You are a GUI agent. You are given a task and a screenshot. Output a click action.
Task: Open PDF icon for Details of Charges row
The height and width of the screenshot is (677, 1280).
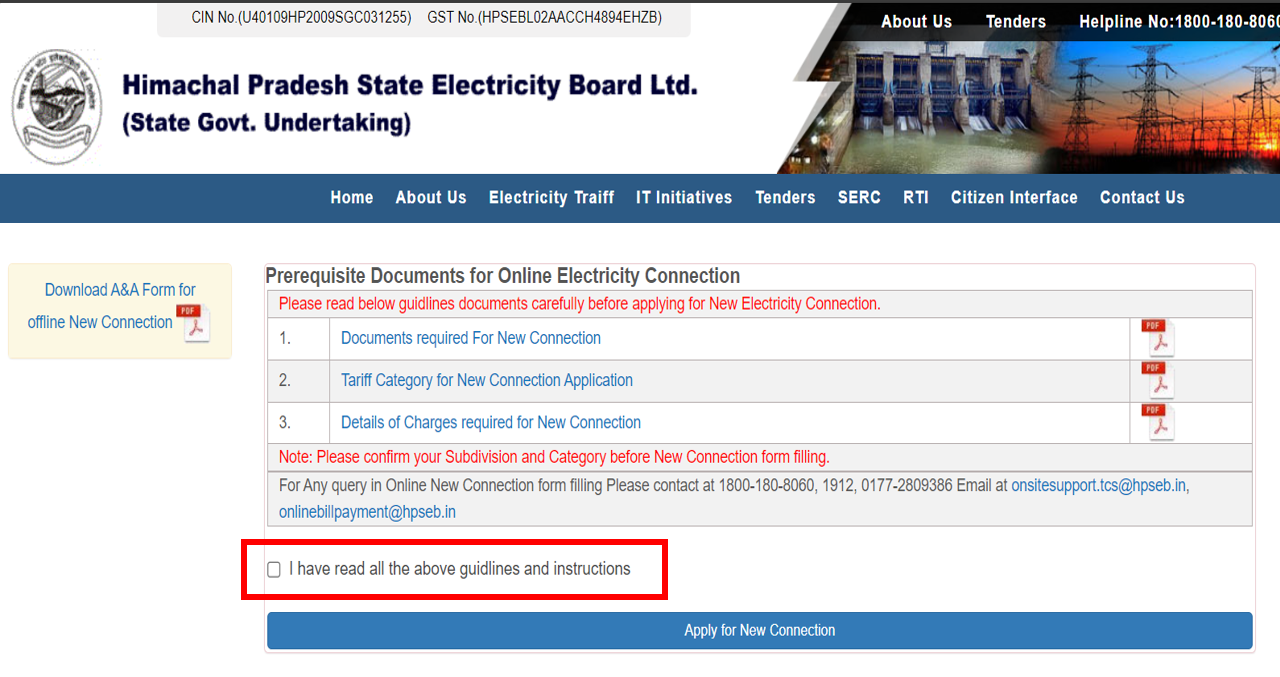coord(1158,423)
